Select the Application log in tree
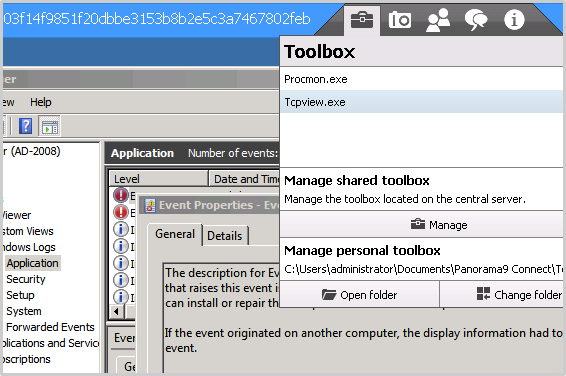This screenshot has width=566, height=376. pyautogui.click(x=32, y=263)
